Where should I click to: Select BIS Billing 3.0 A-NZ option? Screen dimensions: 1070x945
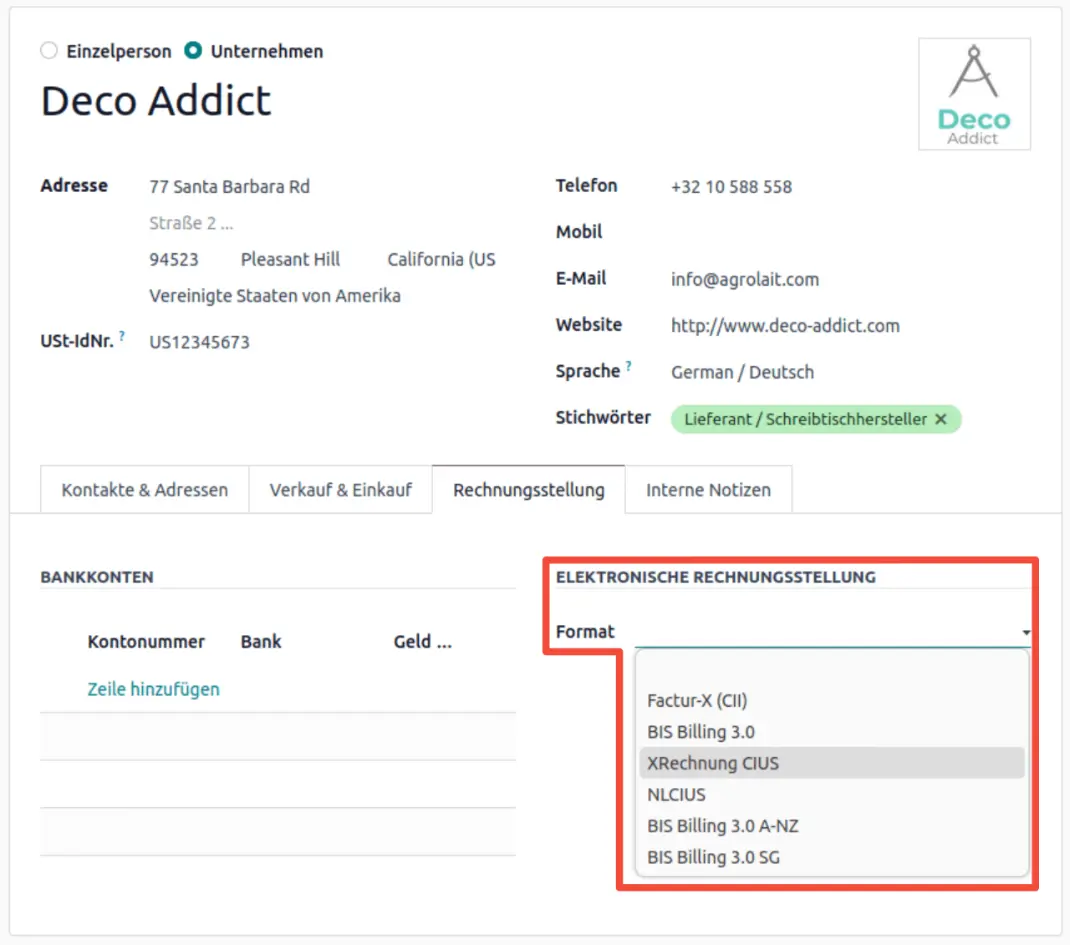[832, 826]
